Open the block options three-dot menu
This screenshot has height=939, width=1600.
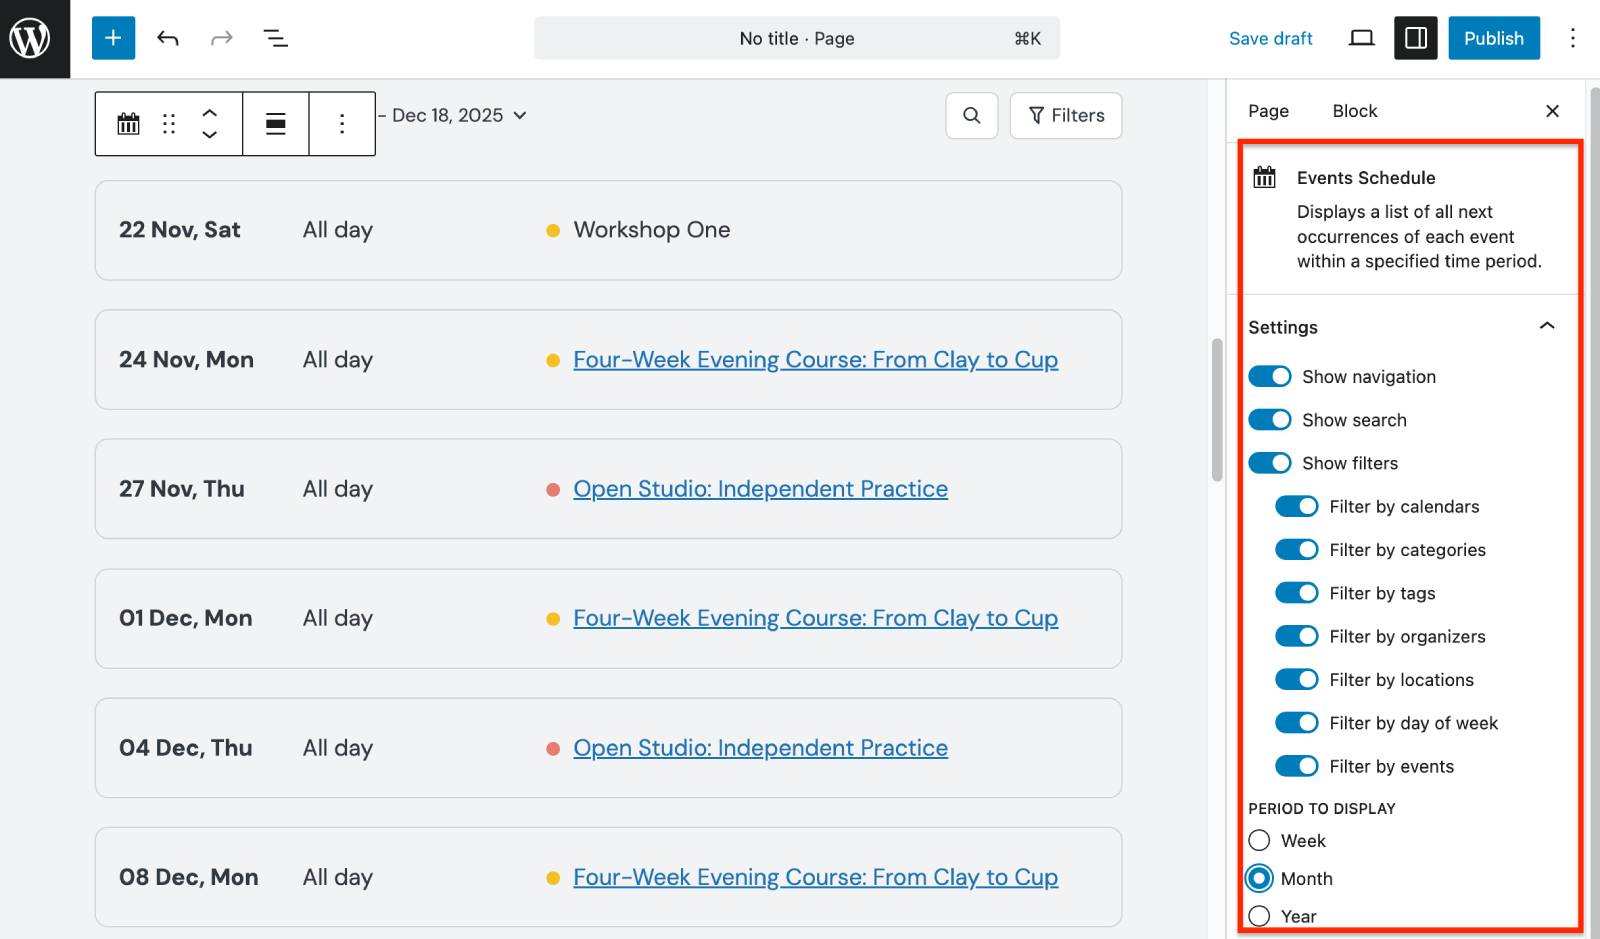click(342, 123)
